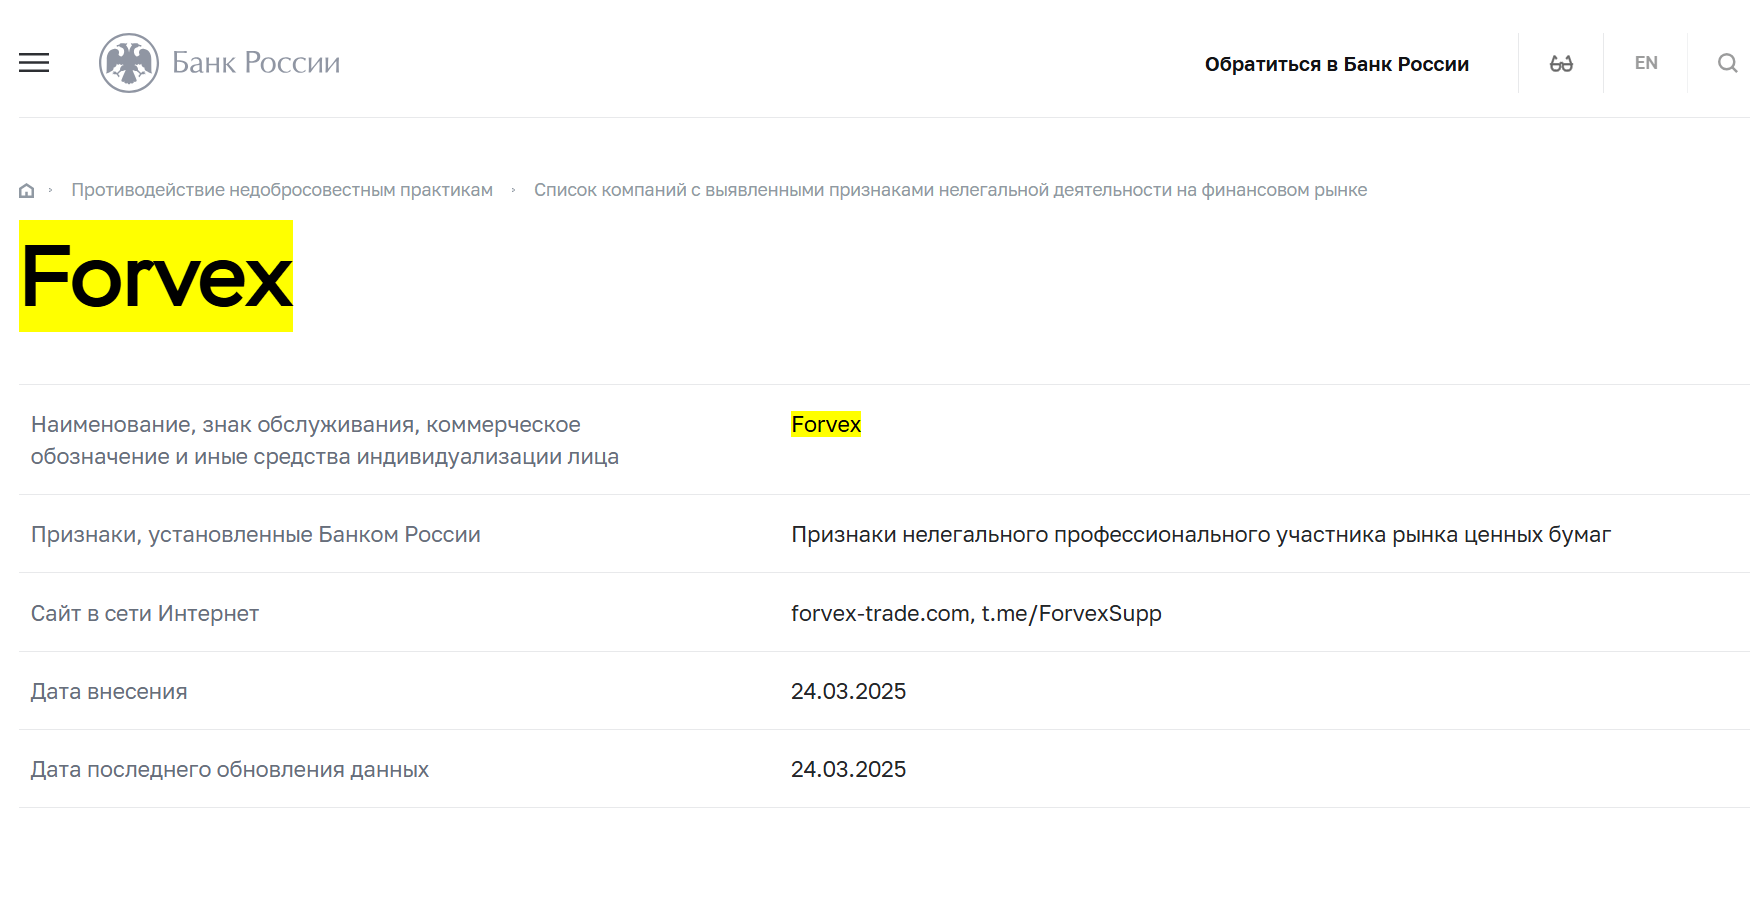Screen dimensions: 1750x899
Task: Click the "Дата внесения" label
Action: click(x=109, y=691)
